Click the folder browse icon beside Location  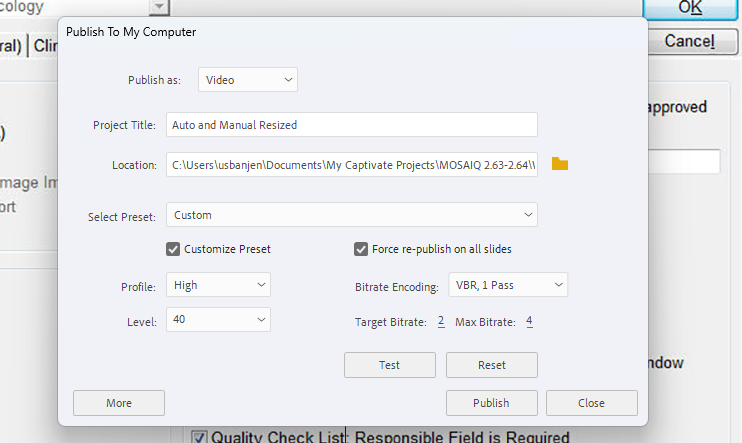[x=560, y=164]
